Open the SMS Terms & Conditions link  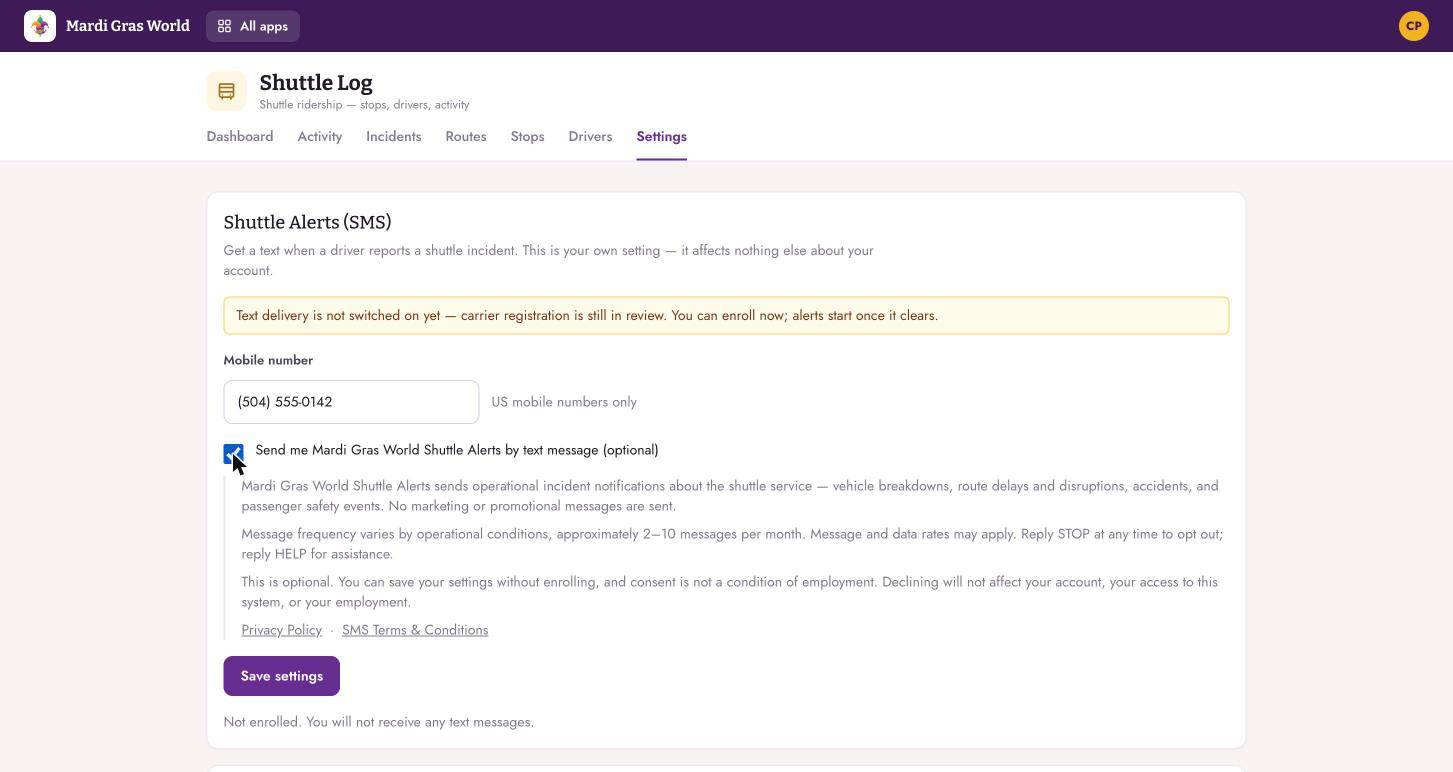(x=415, y=630)
